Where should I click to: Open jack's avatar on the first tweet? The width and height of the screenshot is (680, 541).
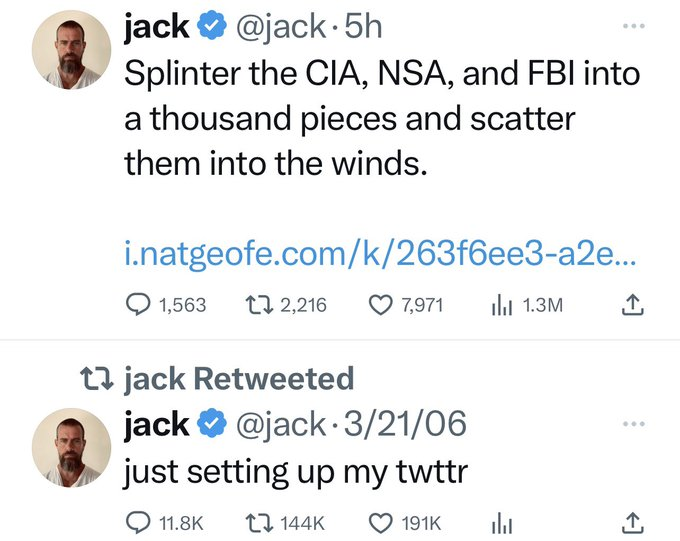click(x=72, y=51)
